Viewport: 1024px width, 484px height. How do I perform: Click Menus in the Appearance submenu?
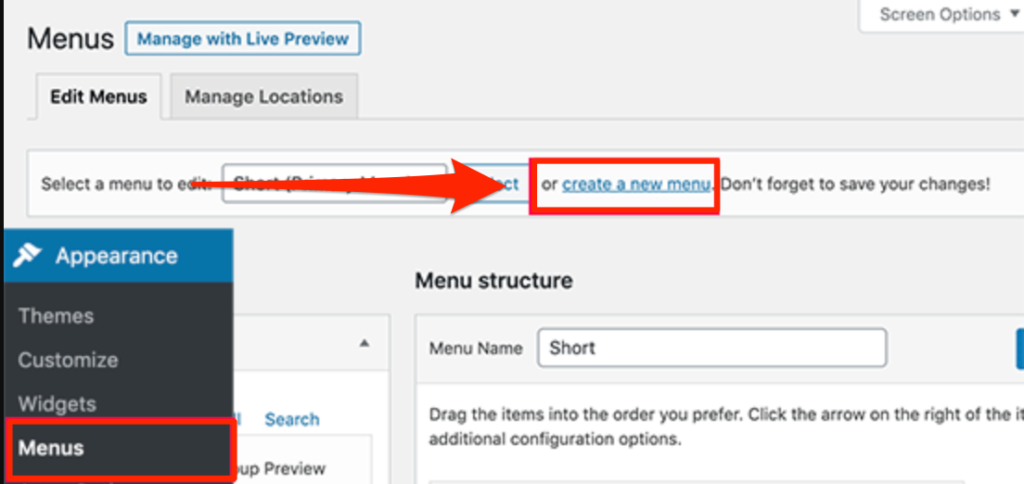click(x=51, y=448)
